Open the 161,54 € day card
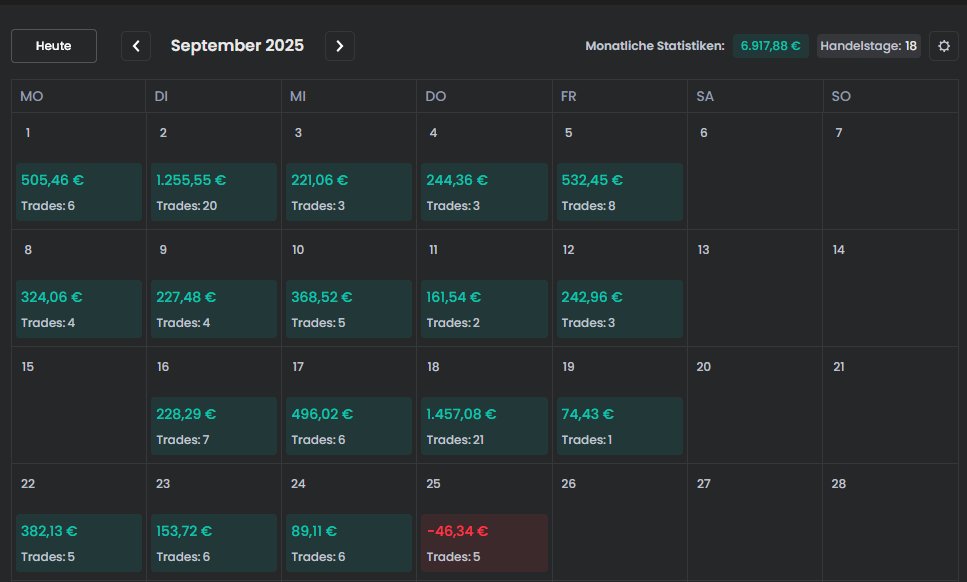 pyautogui.click(x=484, y=309)
